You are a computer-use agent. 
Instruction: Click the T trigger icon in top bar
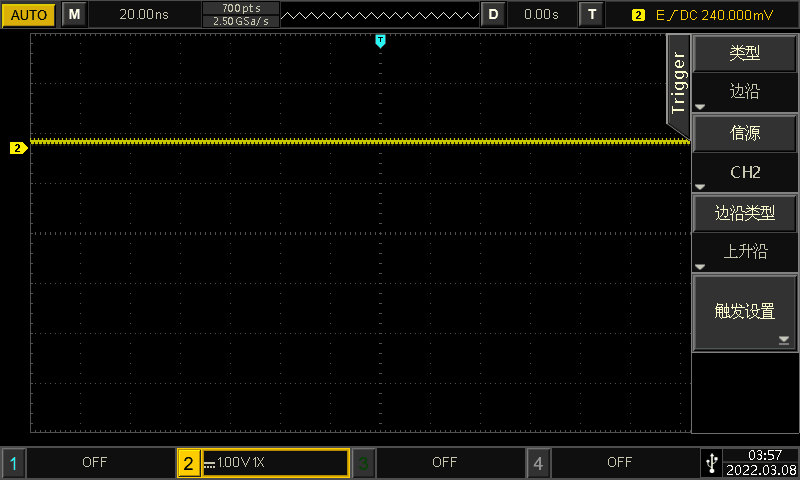pyautogui.click(x=593, y=15)
